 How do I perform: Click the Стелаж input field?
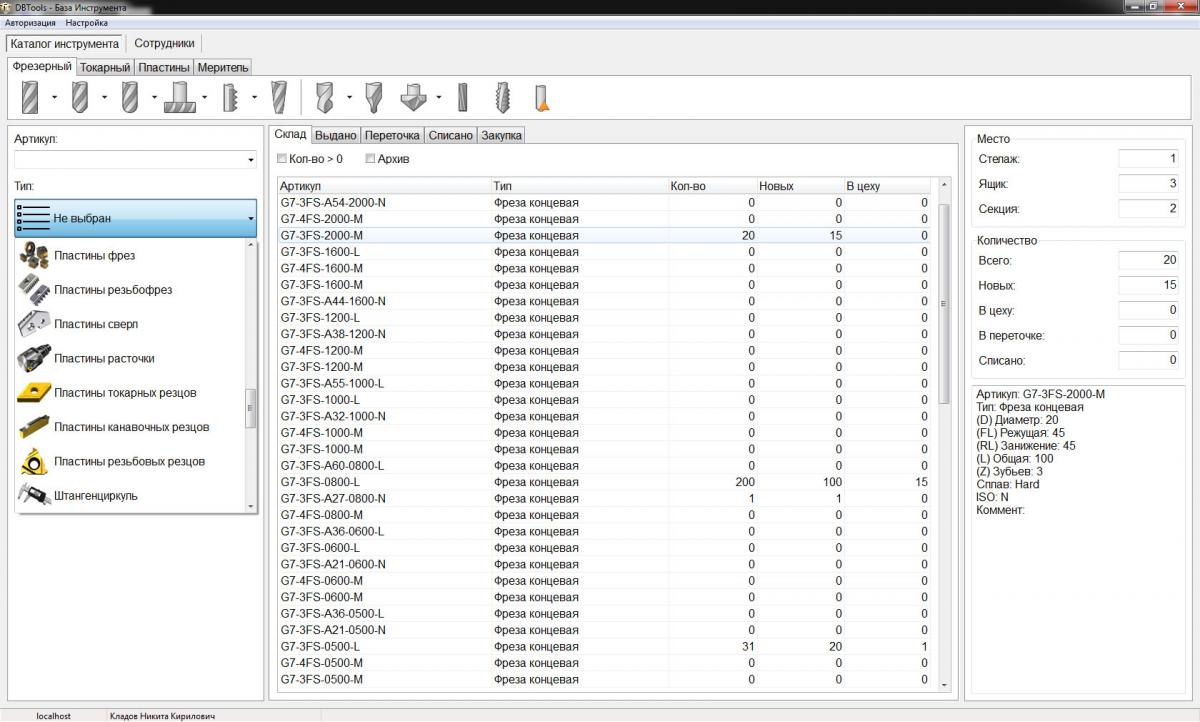pyautogui.click(x=1148, y=159)
